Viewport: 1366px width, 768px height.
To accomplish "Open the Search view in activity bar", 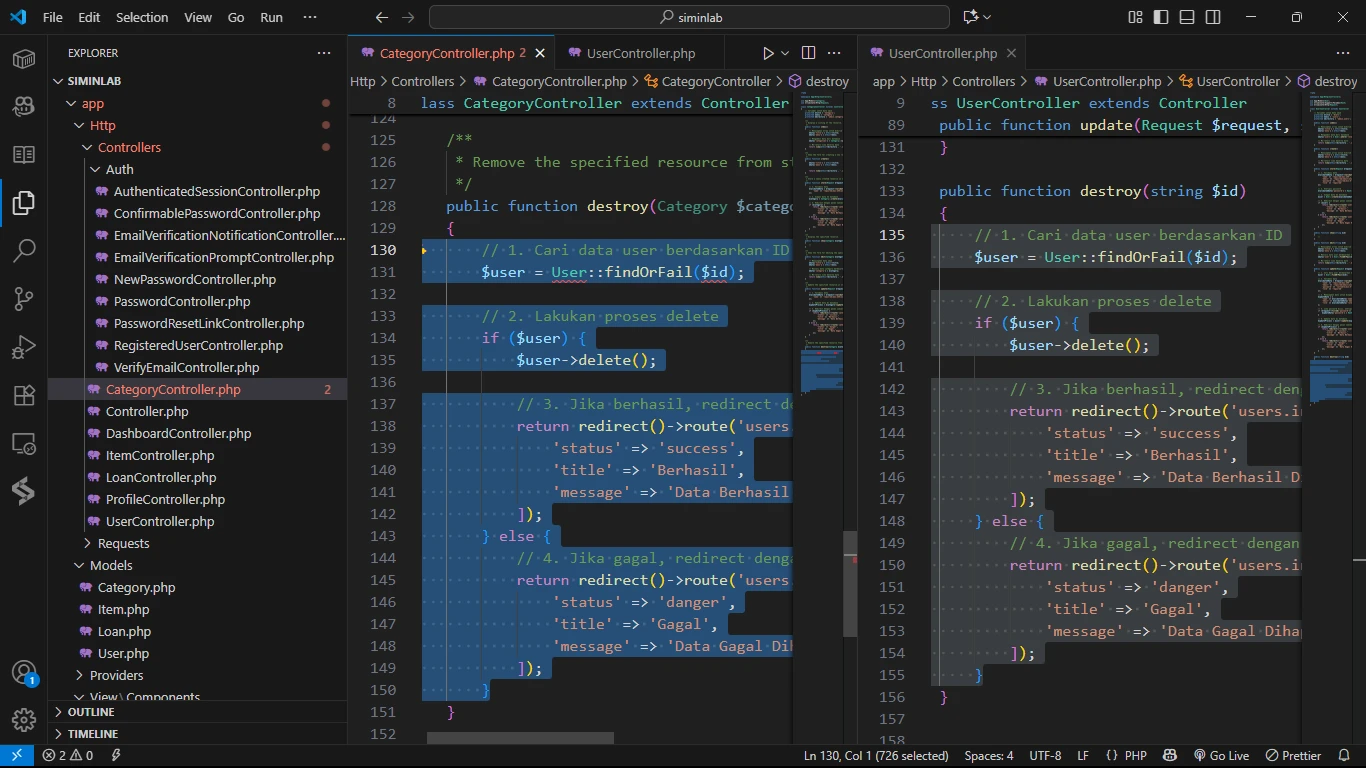I will pos(24,250).
